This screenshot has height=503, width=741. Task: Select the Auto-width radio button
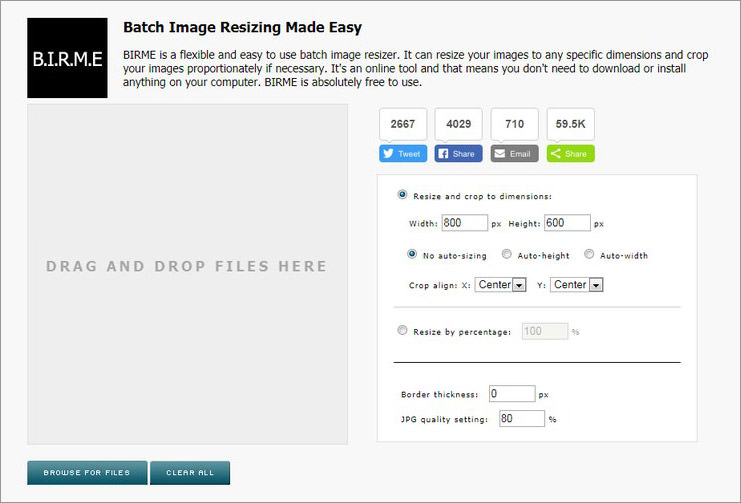589,254
